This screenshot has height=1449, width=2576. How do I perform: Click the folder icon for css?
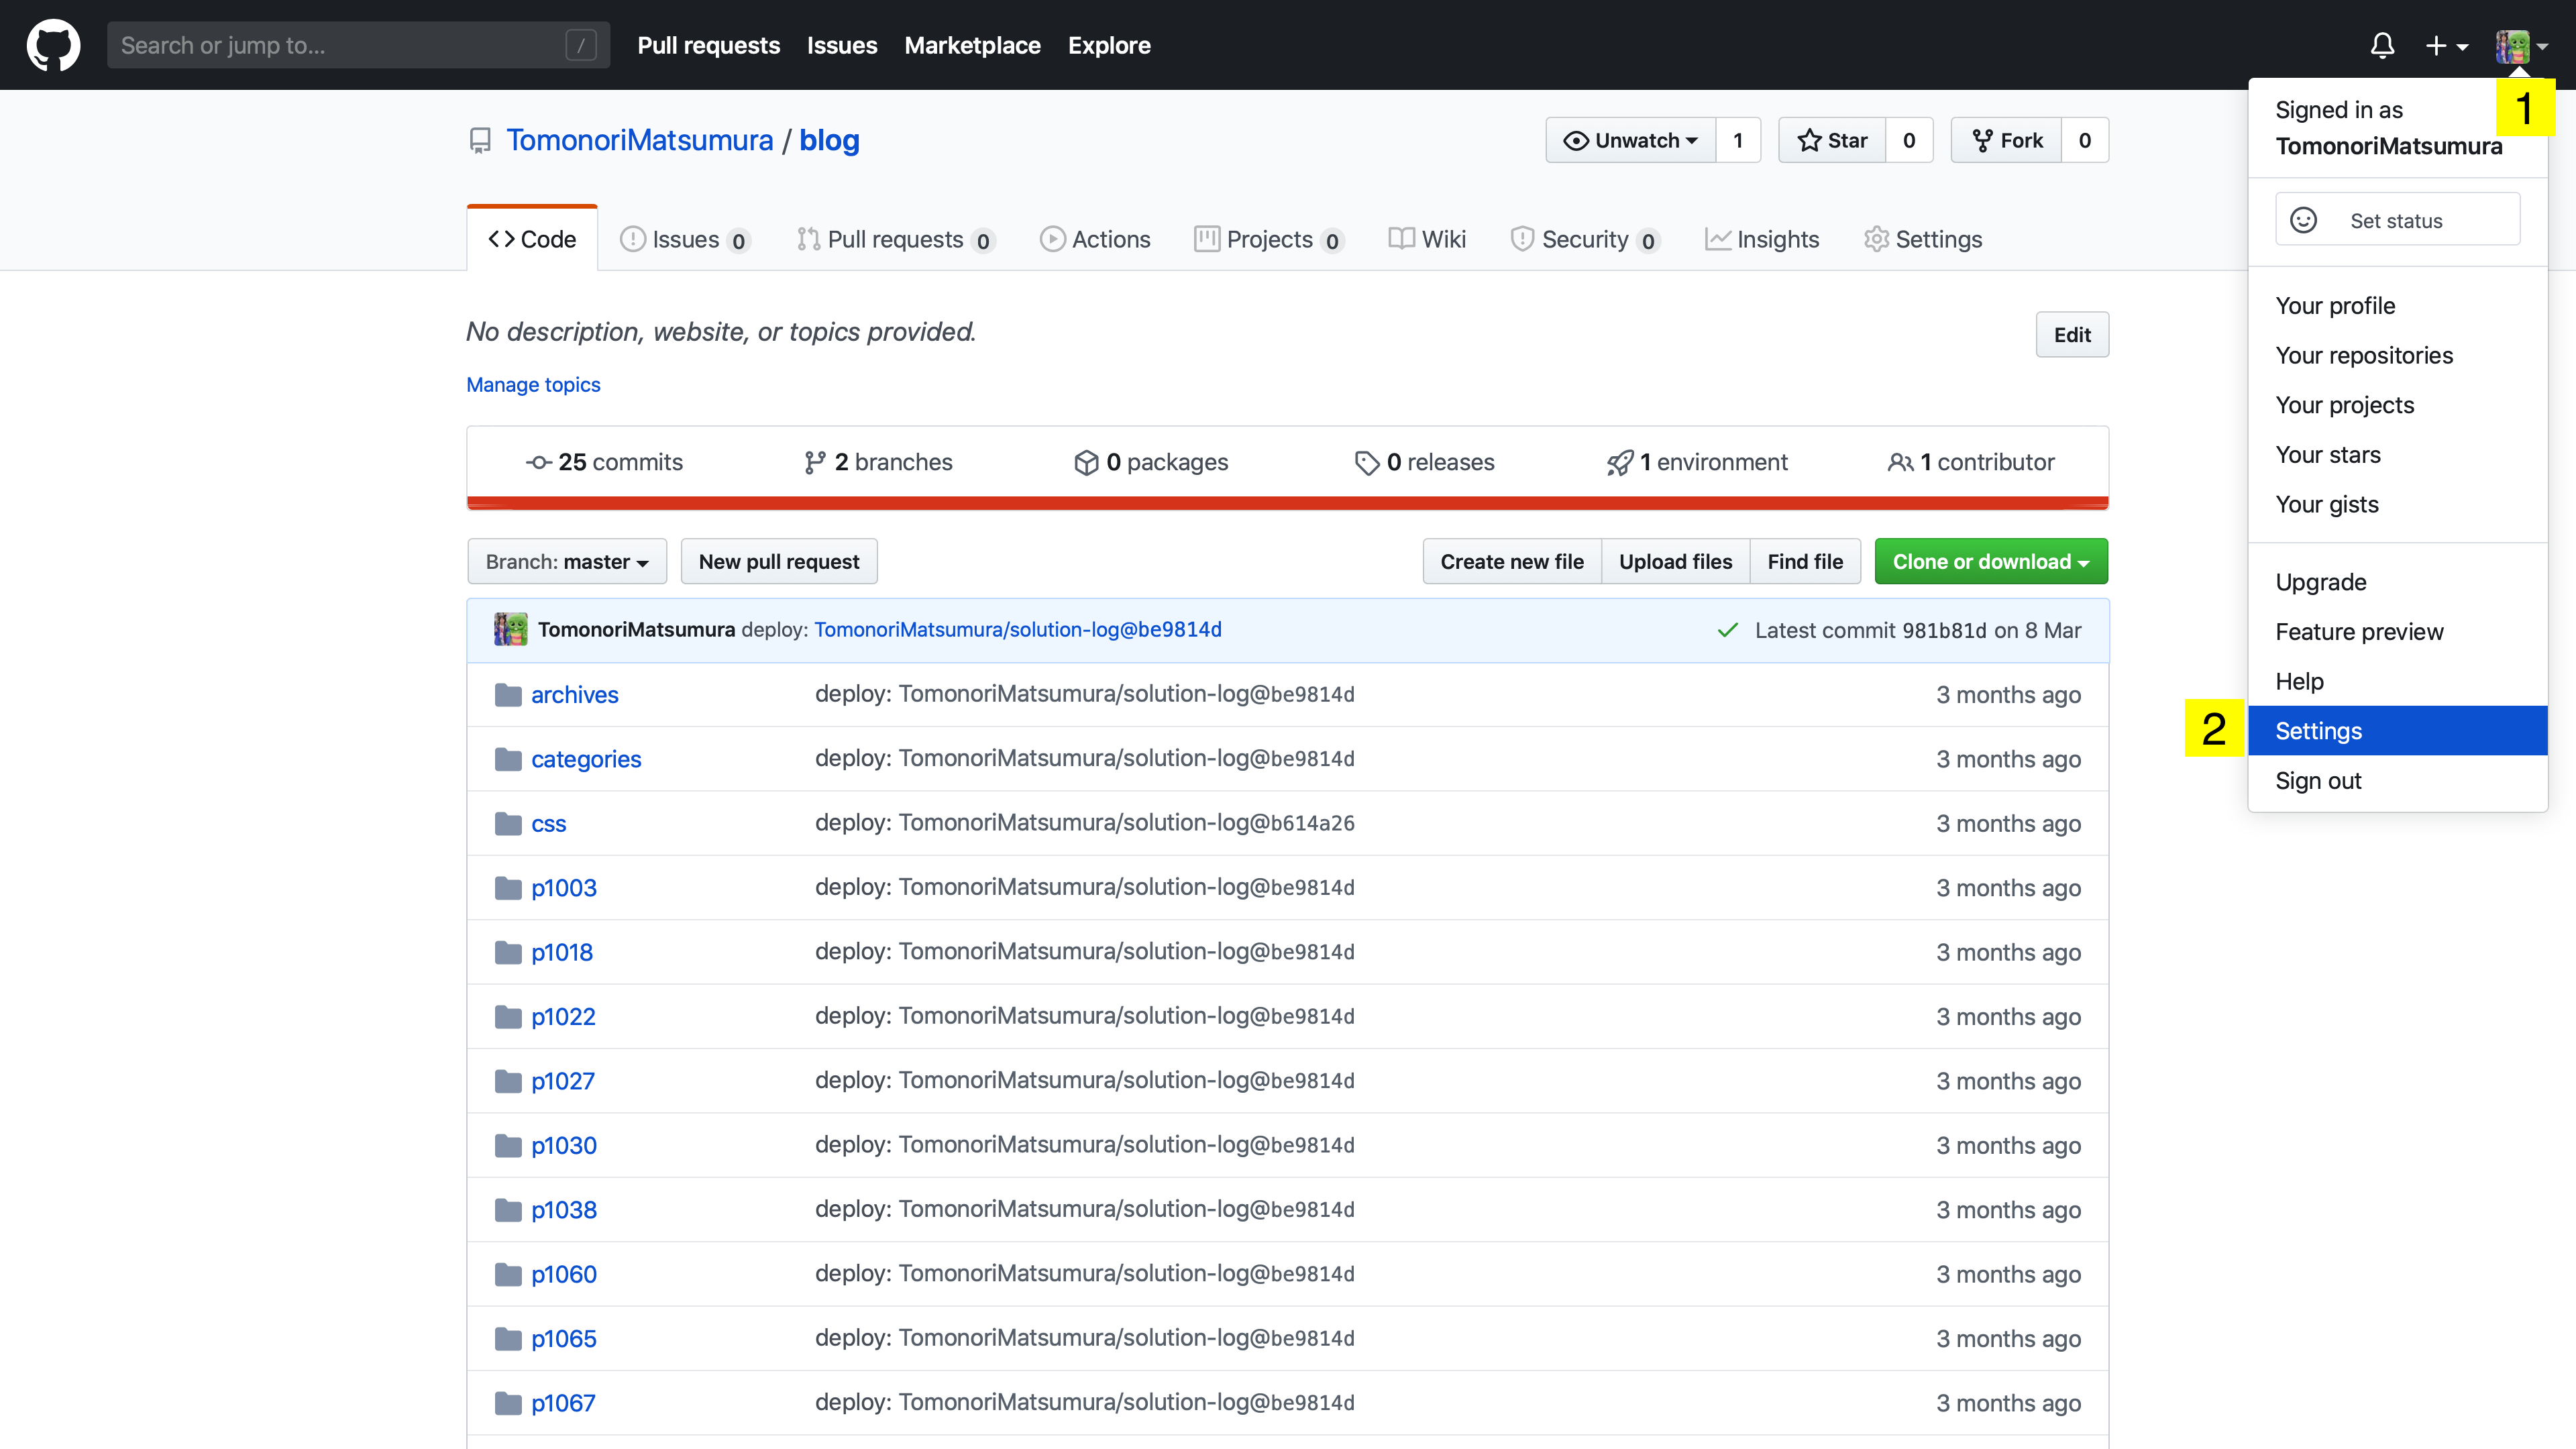click(x=508, y=823)
